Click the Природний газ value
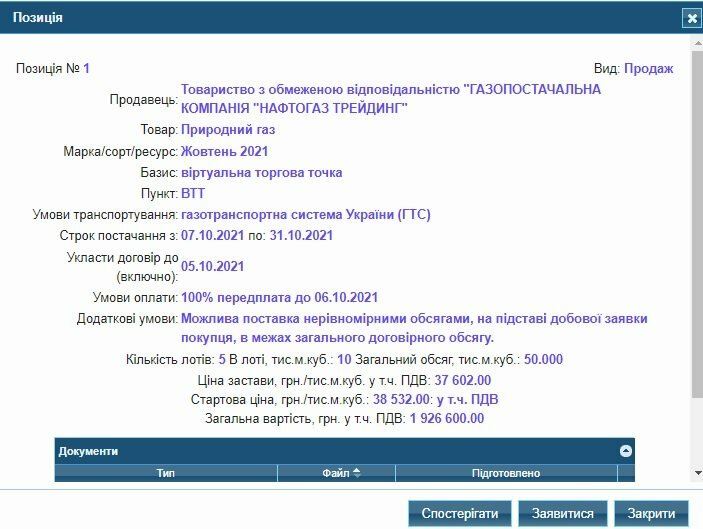 (228, 130)
